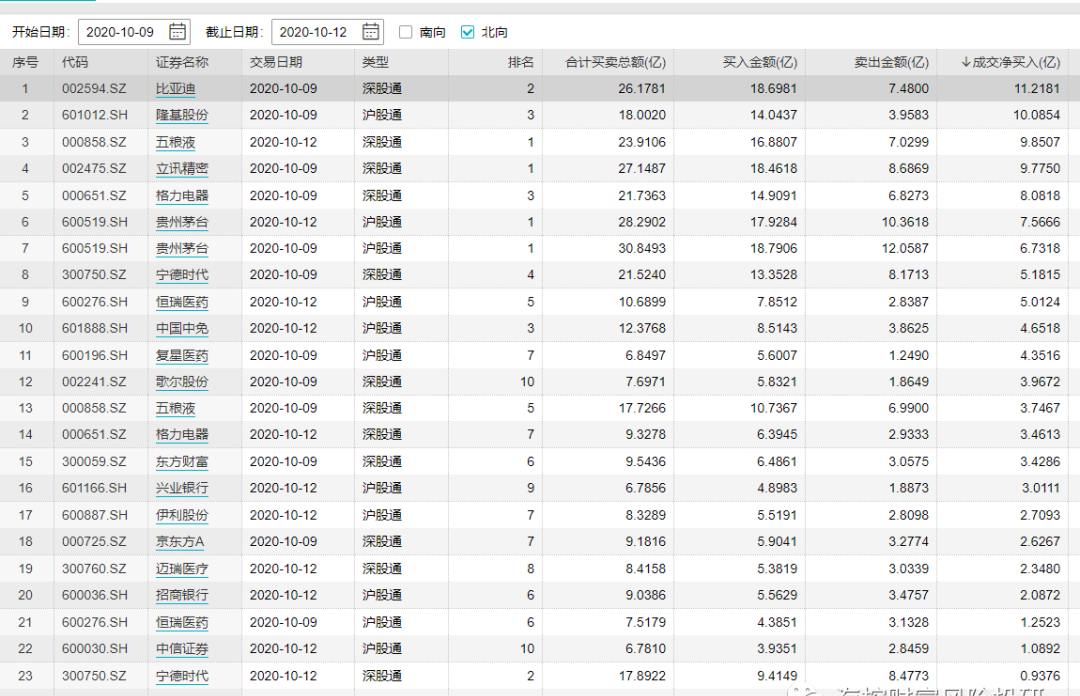Open 宁德时代 link in row 23
The height and width of the screenshot is (696, 1080).
[x=182, y=676]
